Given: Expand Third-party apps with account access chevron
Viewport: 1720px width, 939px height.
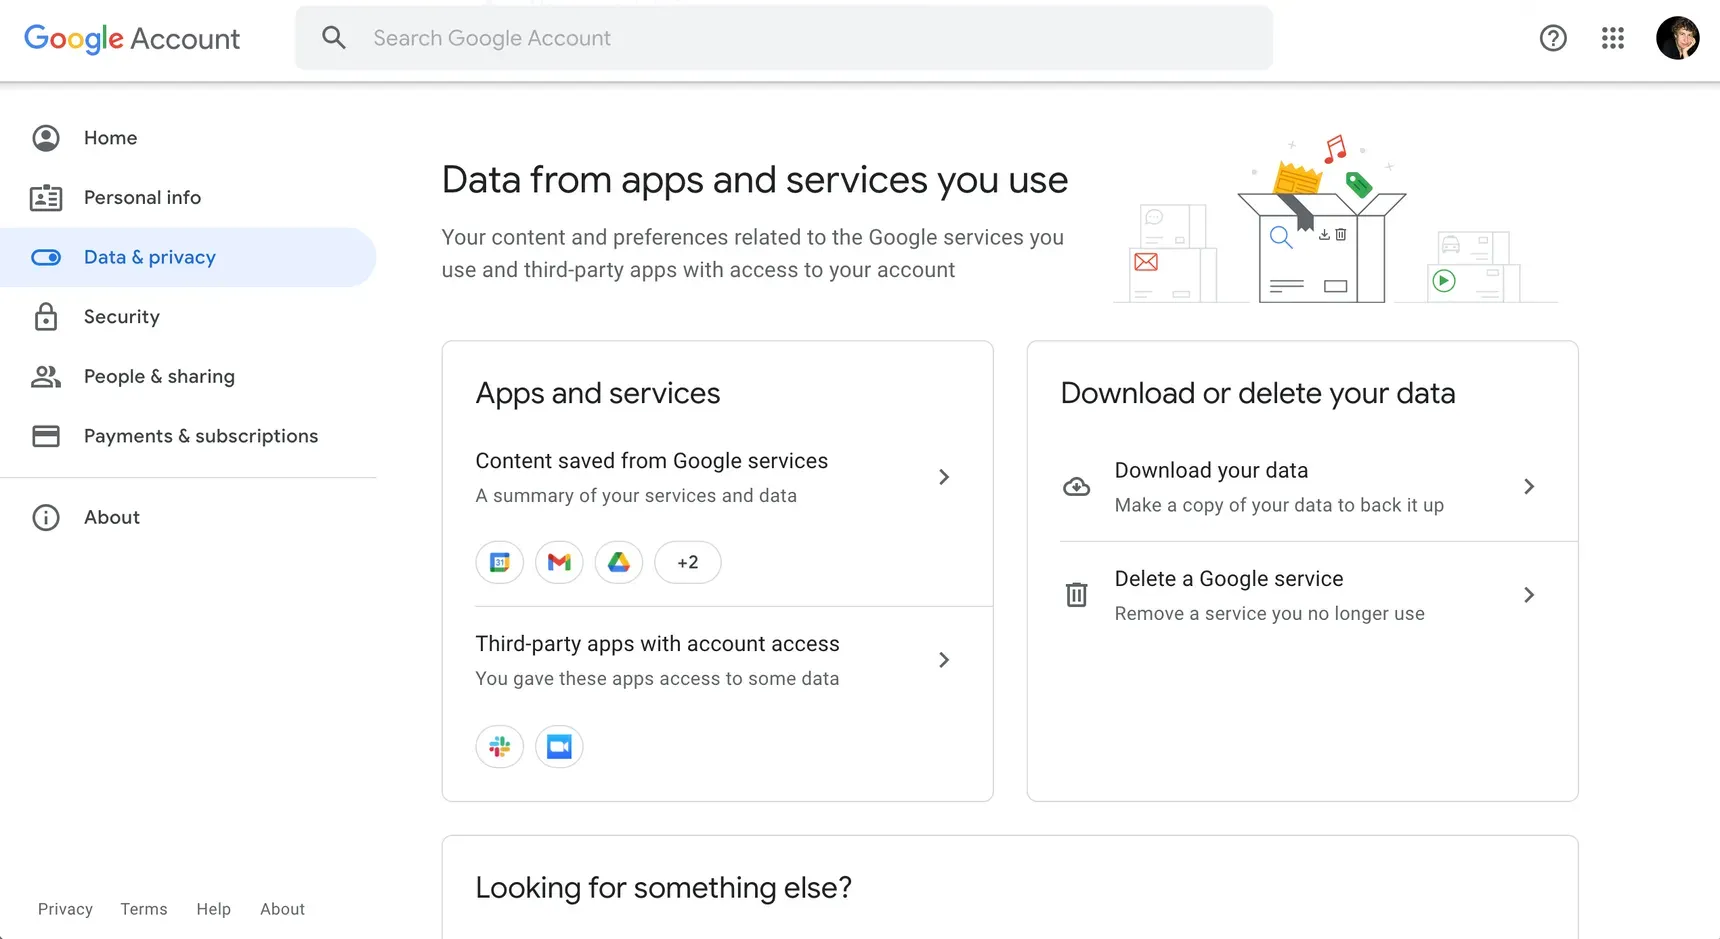Looking at the screenshot, I should pos(943,660).
